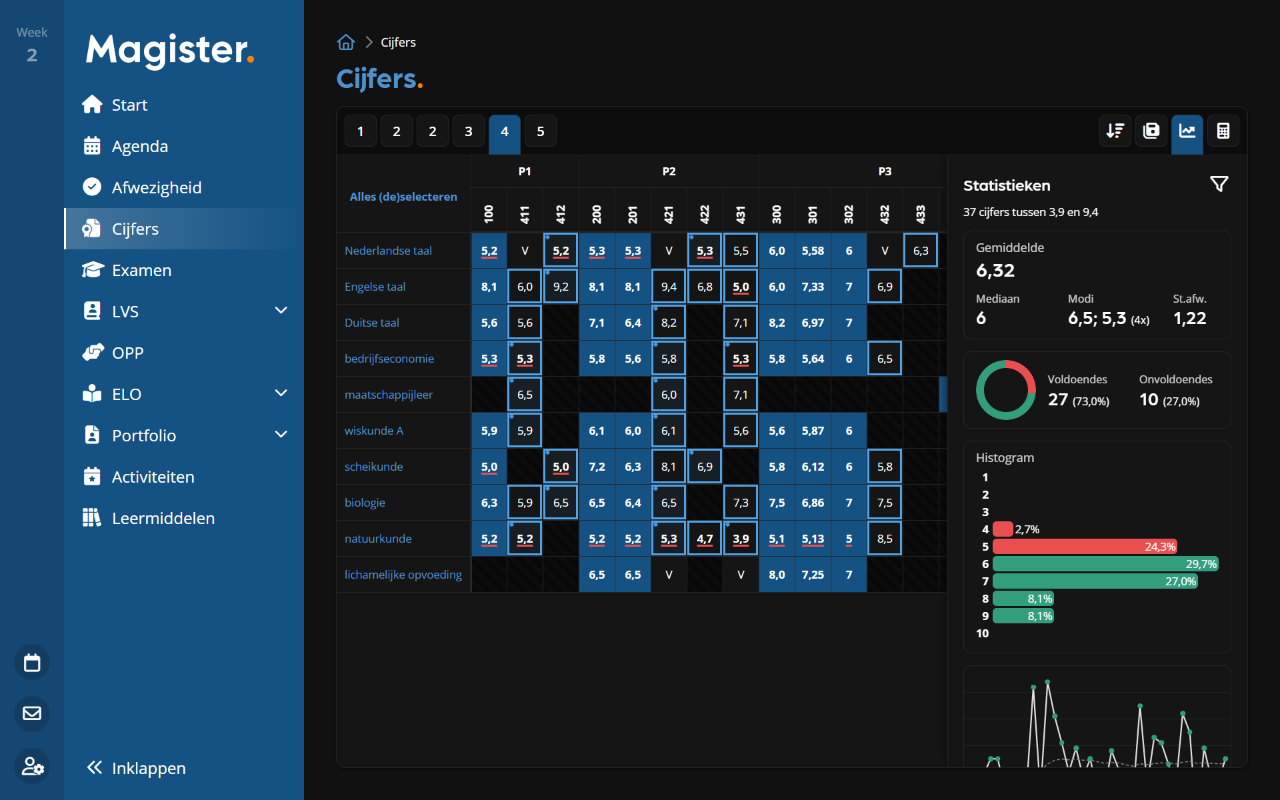
Task: Switch to grade tab 3
Action: [468, 131]
